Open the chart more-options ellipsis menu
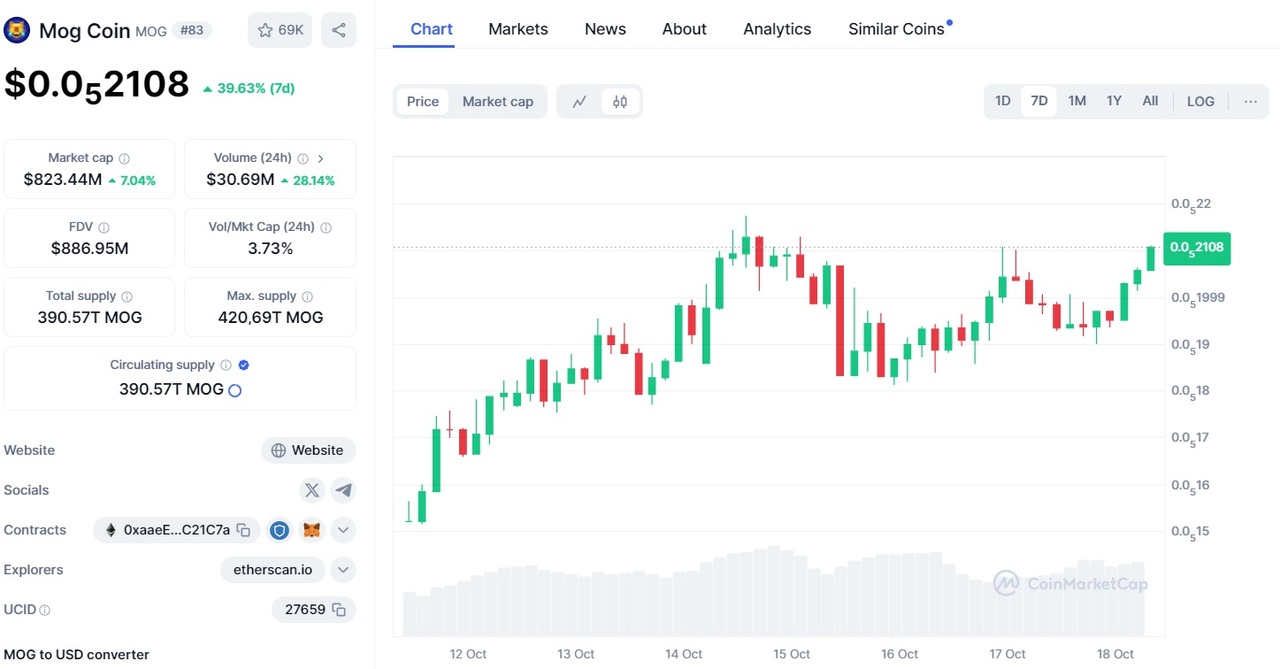 click(x=1250, y=101)
